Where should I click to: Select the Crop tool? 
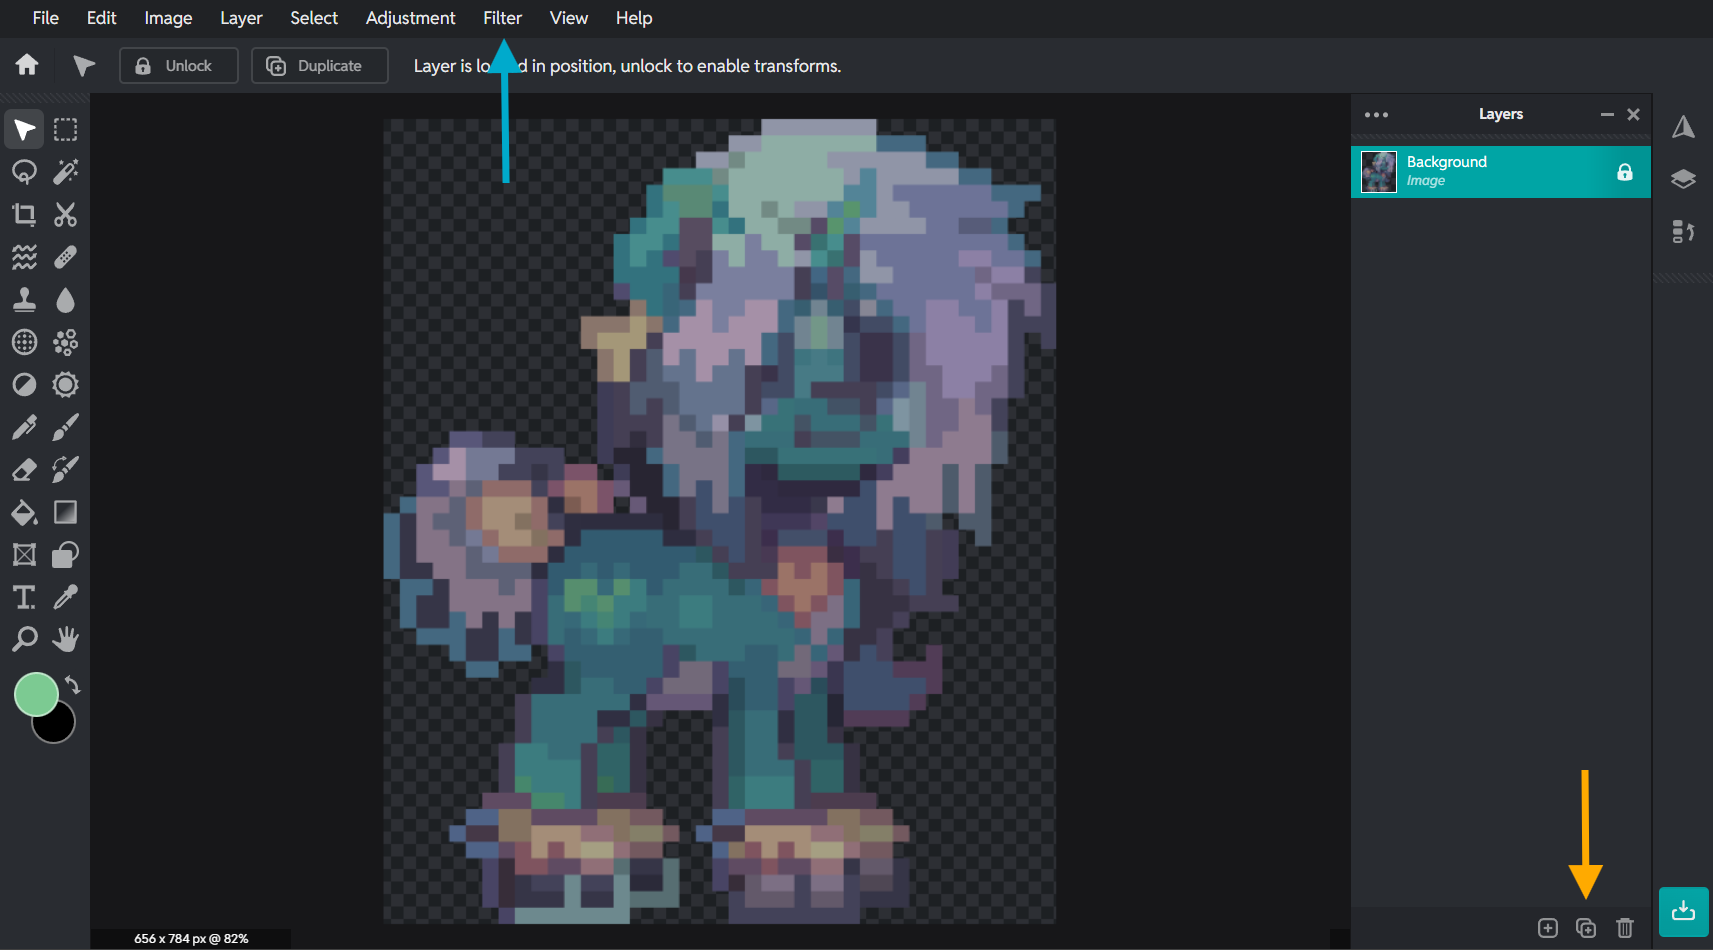[x=24, y=214]
